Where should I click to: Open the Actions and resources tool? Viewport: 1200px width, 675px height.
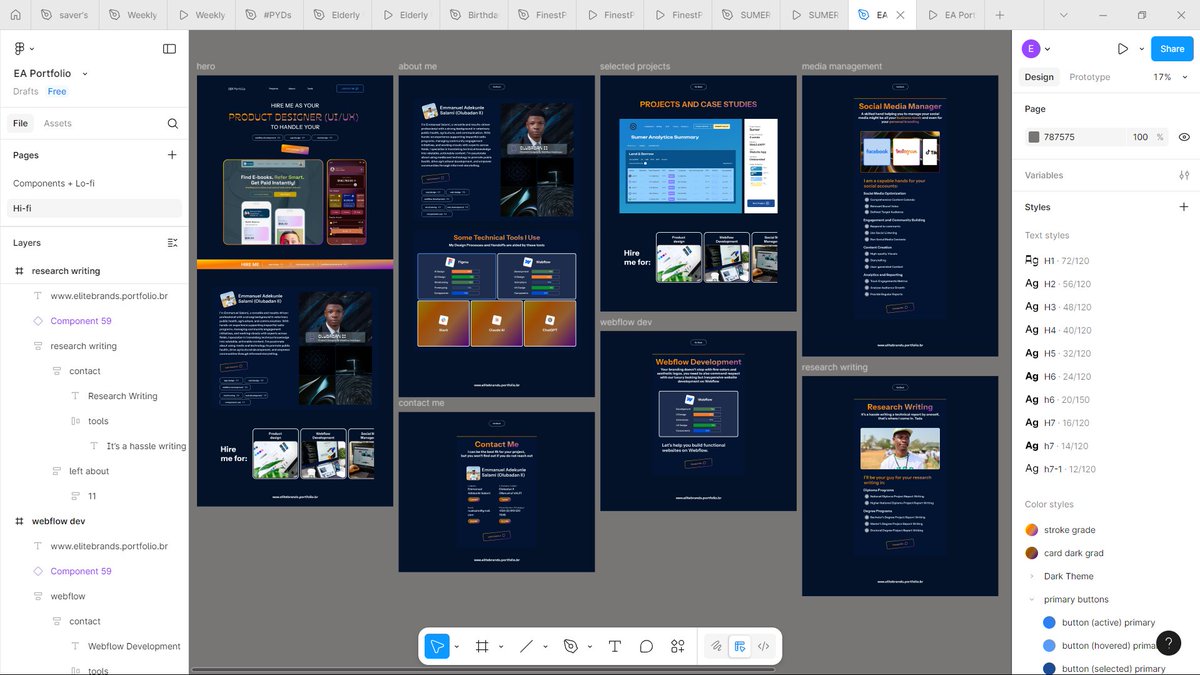[x=678, y=646]
